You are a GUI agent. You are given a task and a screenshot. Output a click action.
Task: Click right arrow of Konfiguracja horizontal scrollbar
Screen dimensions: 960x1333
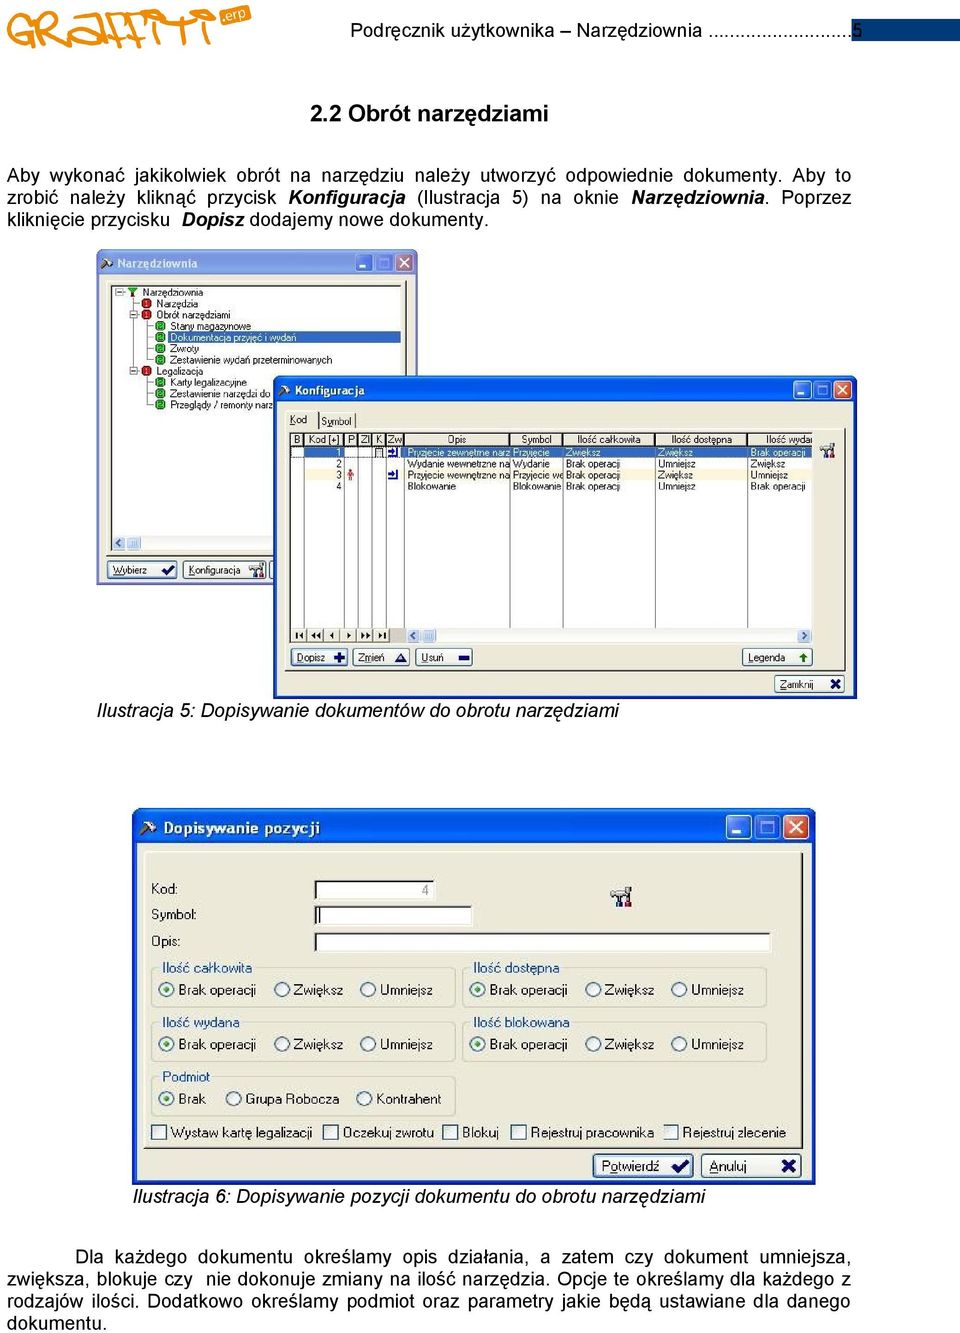(803, 635)
